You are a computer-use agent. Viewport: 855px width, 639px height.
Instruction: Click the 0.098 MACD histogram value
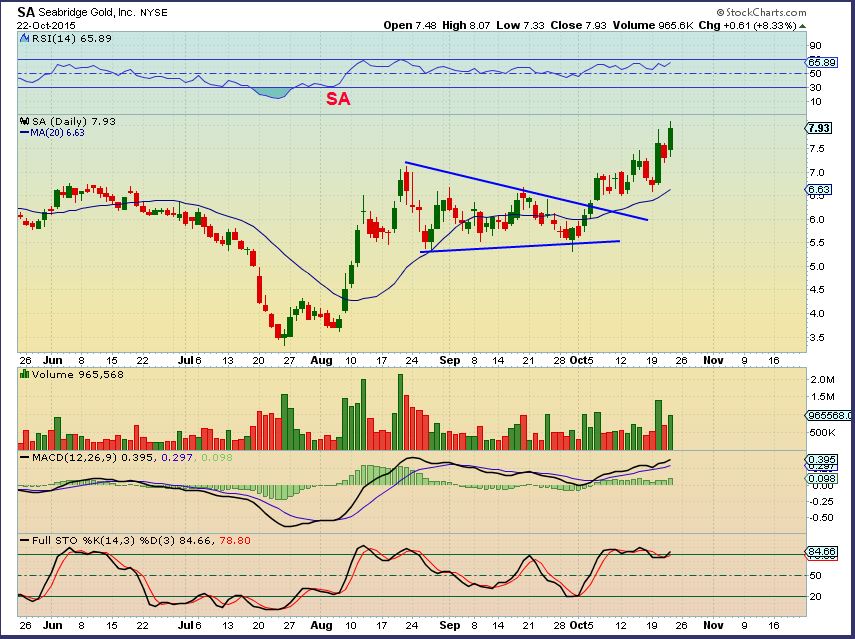coord(216,457)
